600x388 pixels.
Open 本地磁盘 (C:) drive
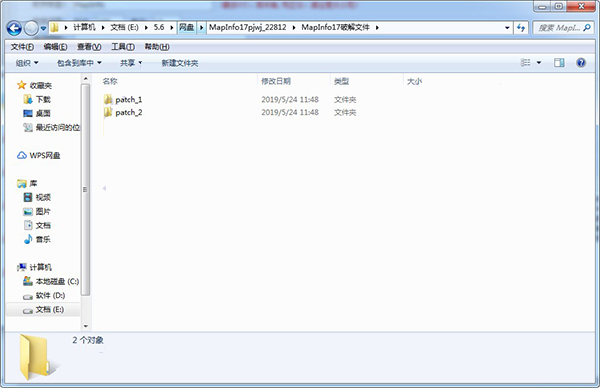(57, 281)
